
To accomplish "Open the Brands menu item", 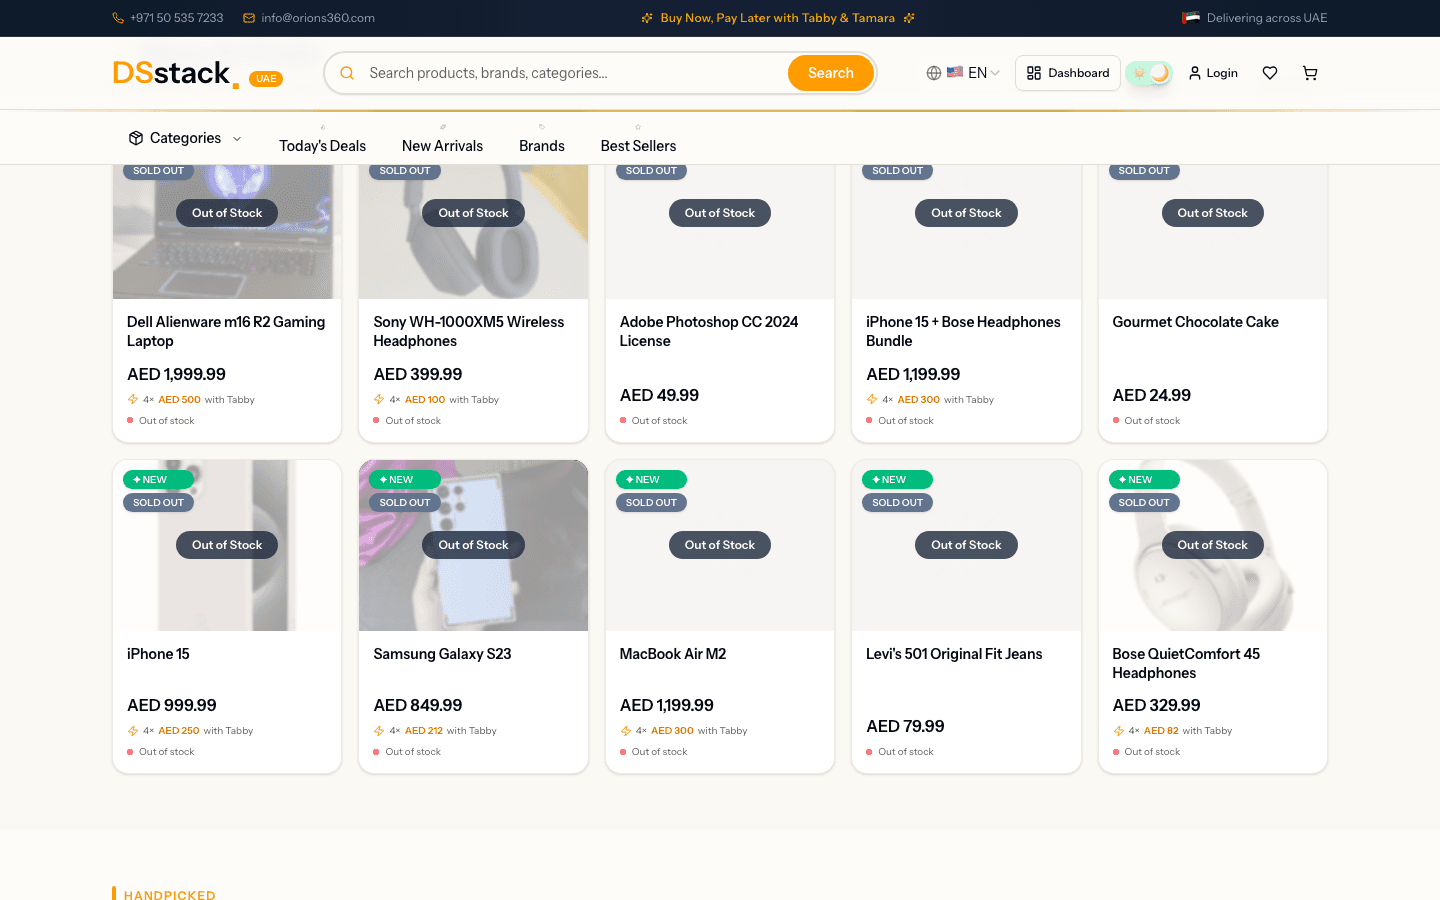I will pos(542,146).
